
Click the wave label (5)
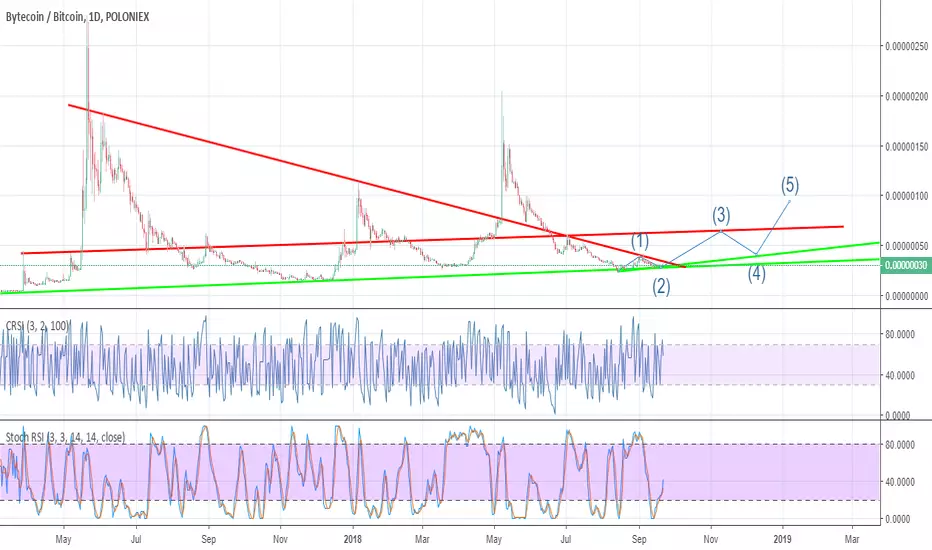(789, 185)
